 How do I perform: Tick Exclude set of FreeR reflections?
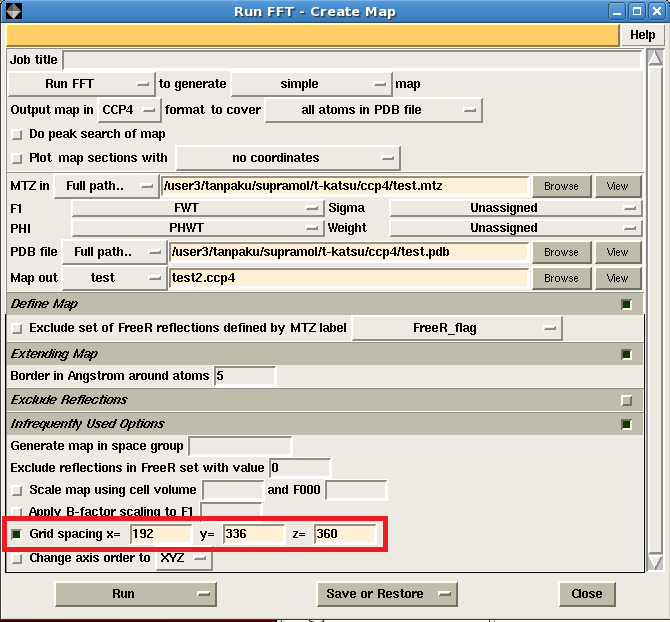click(17, 328)
